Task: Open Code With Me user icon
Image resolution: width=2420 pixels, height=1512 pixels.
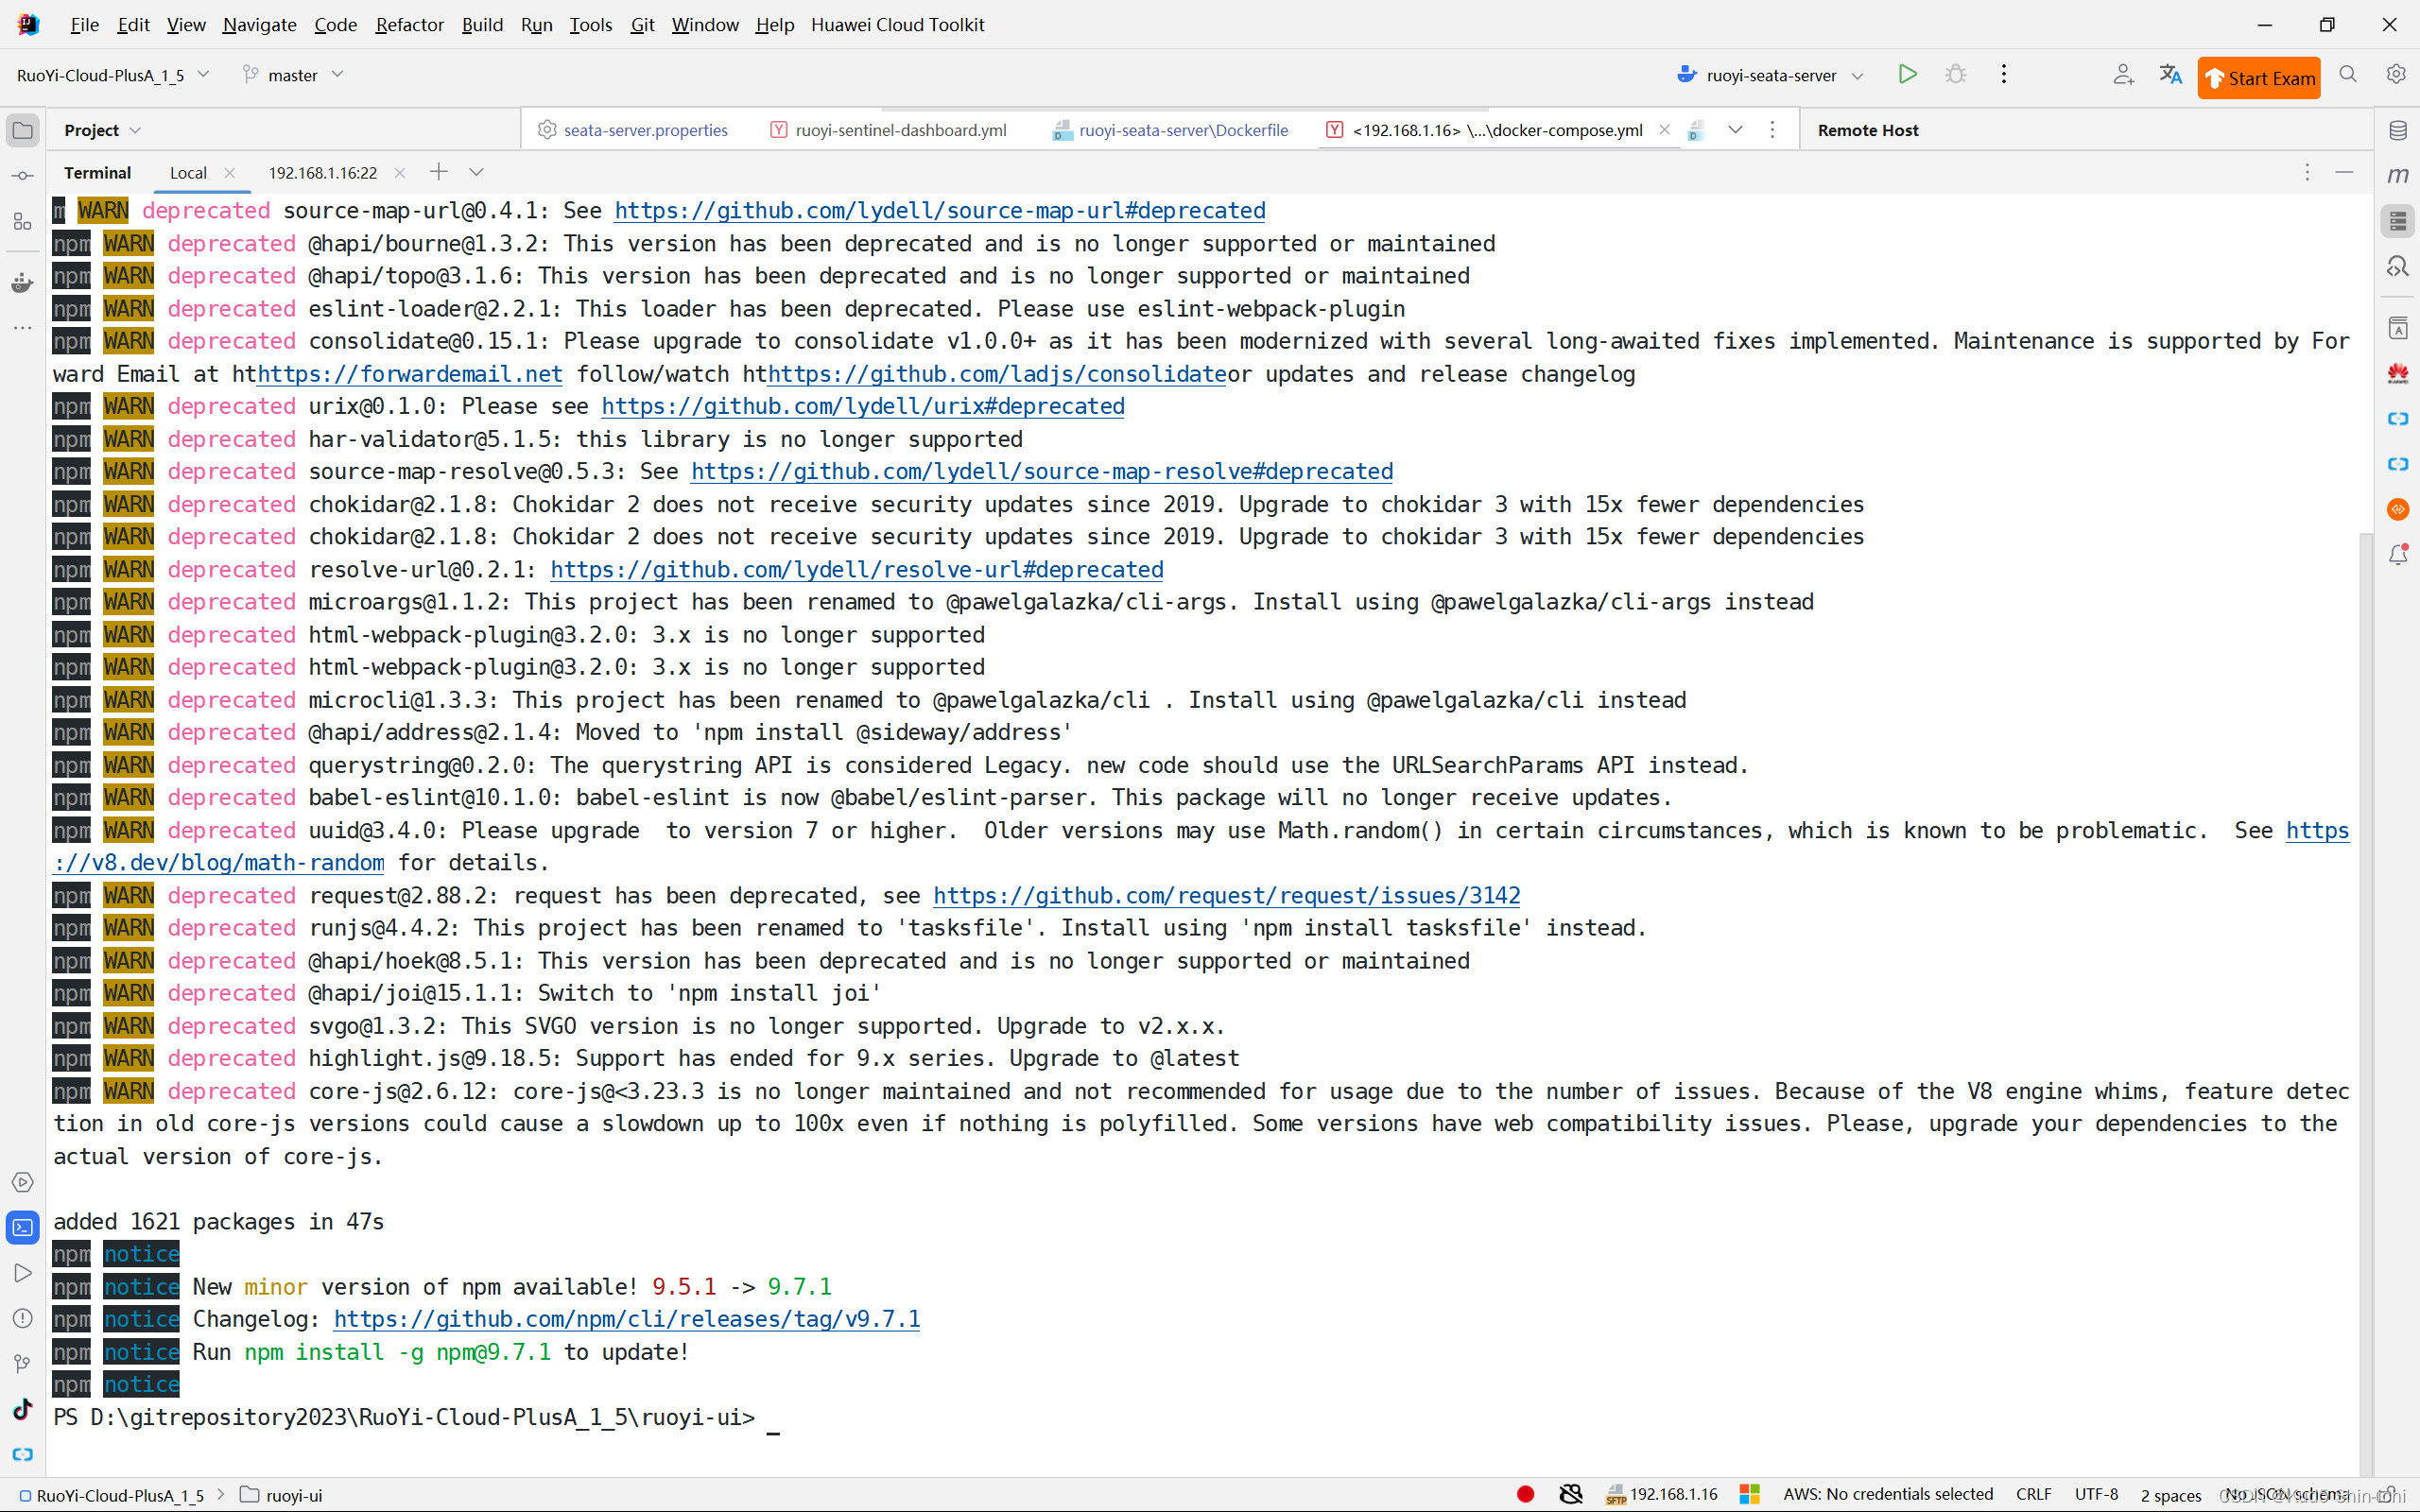Action: tap(2123, 75)
